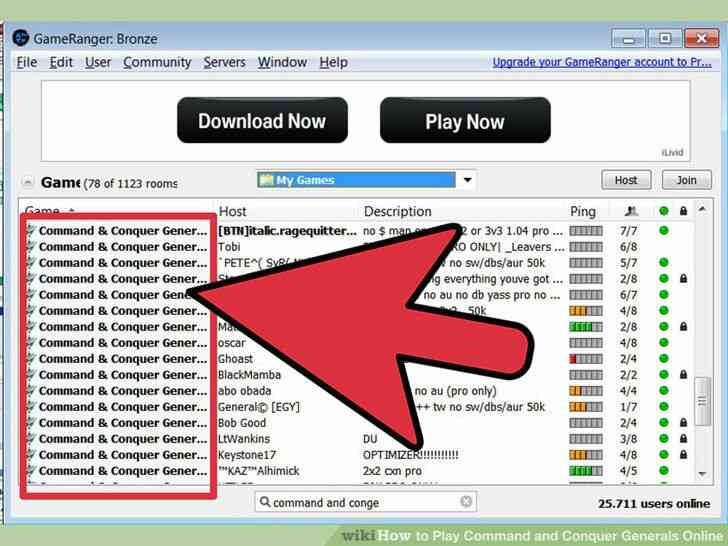Sort by Ping column header

(x=583, y=211)
